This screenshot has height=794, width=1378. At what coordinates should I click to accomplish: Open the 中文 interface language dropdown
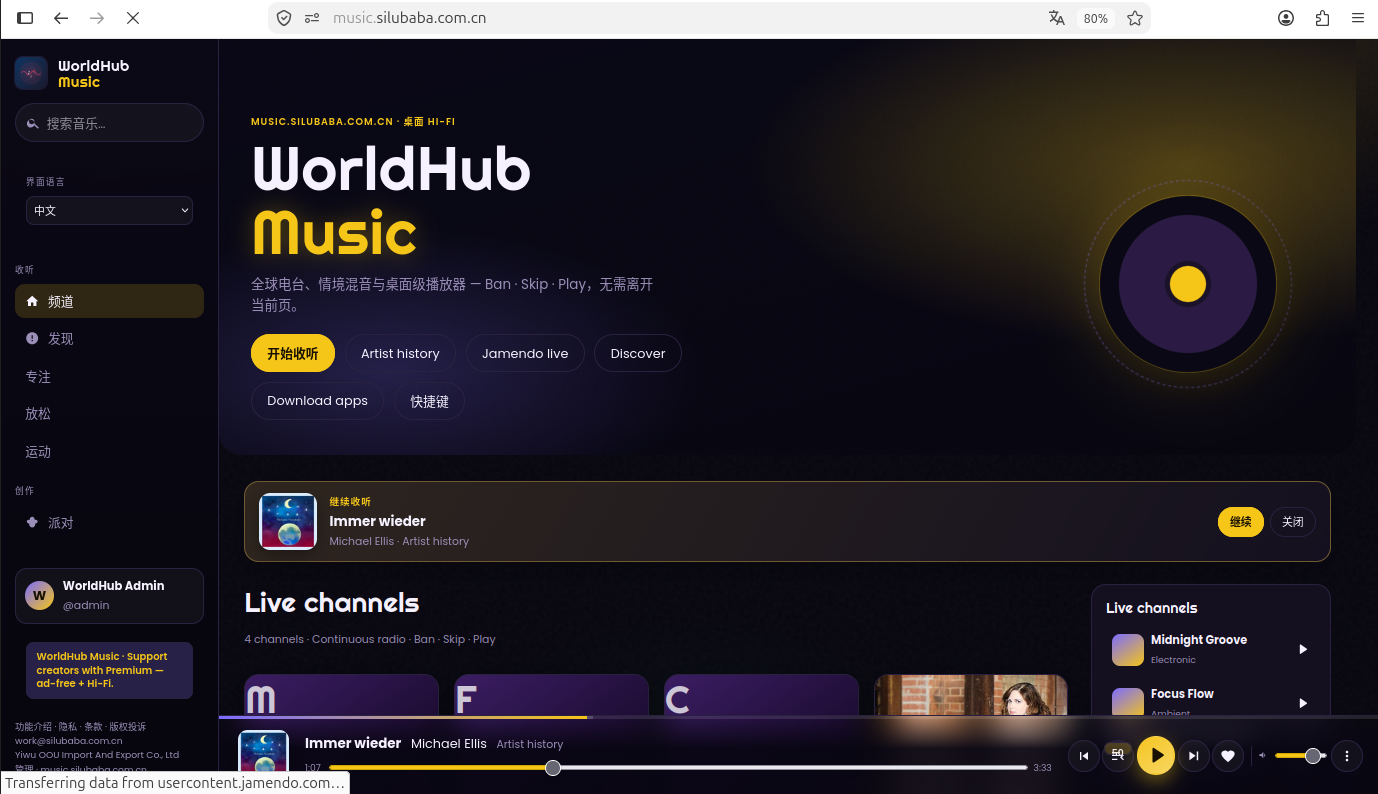pyautogui.click(x=109, y=210)
